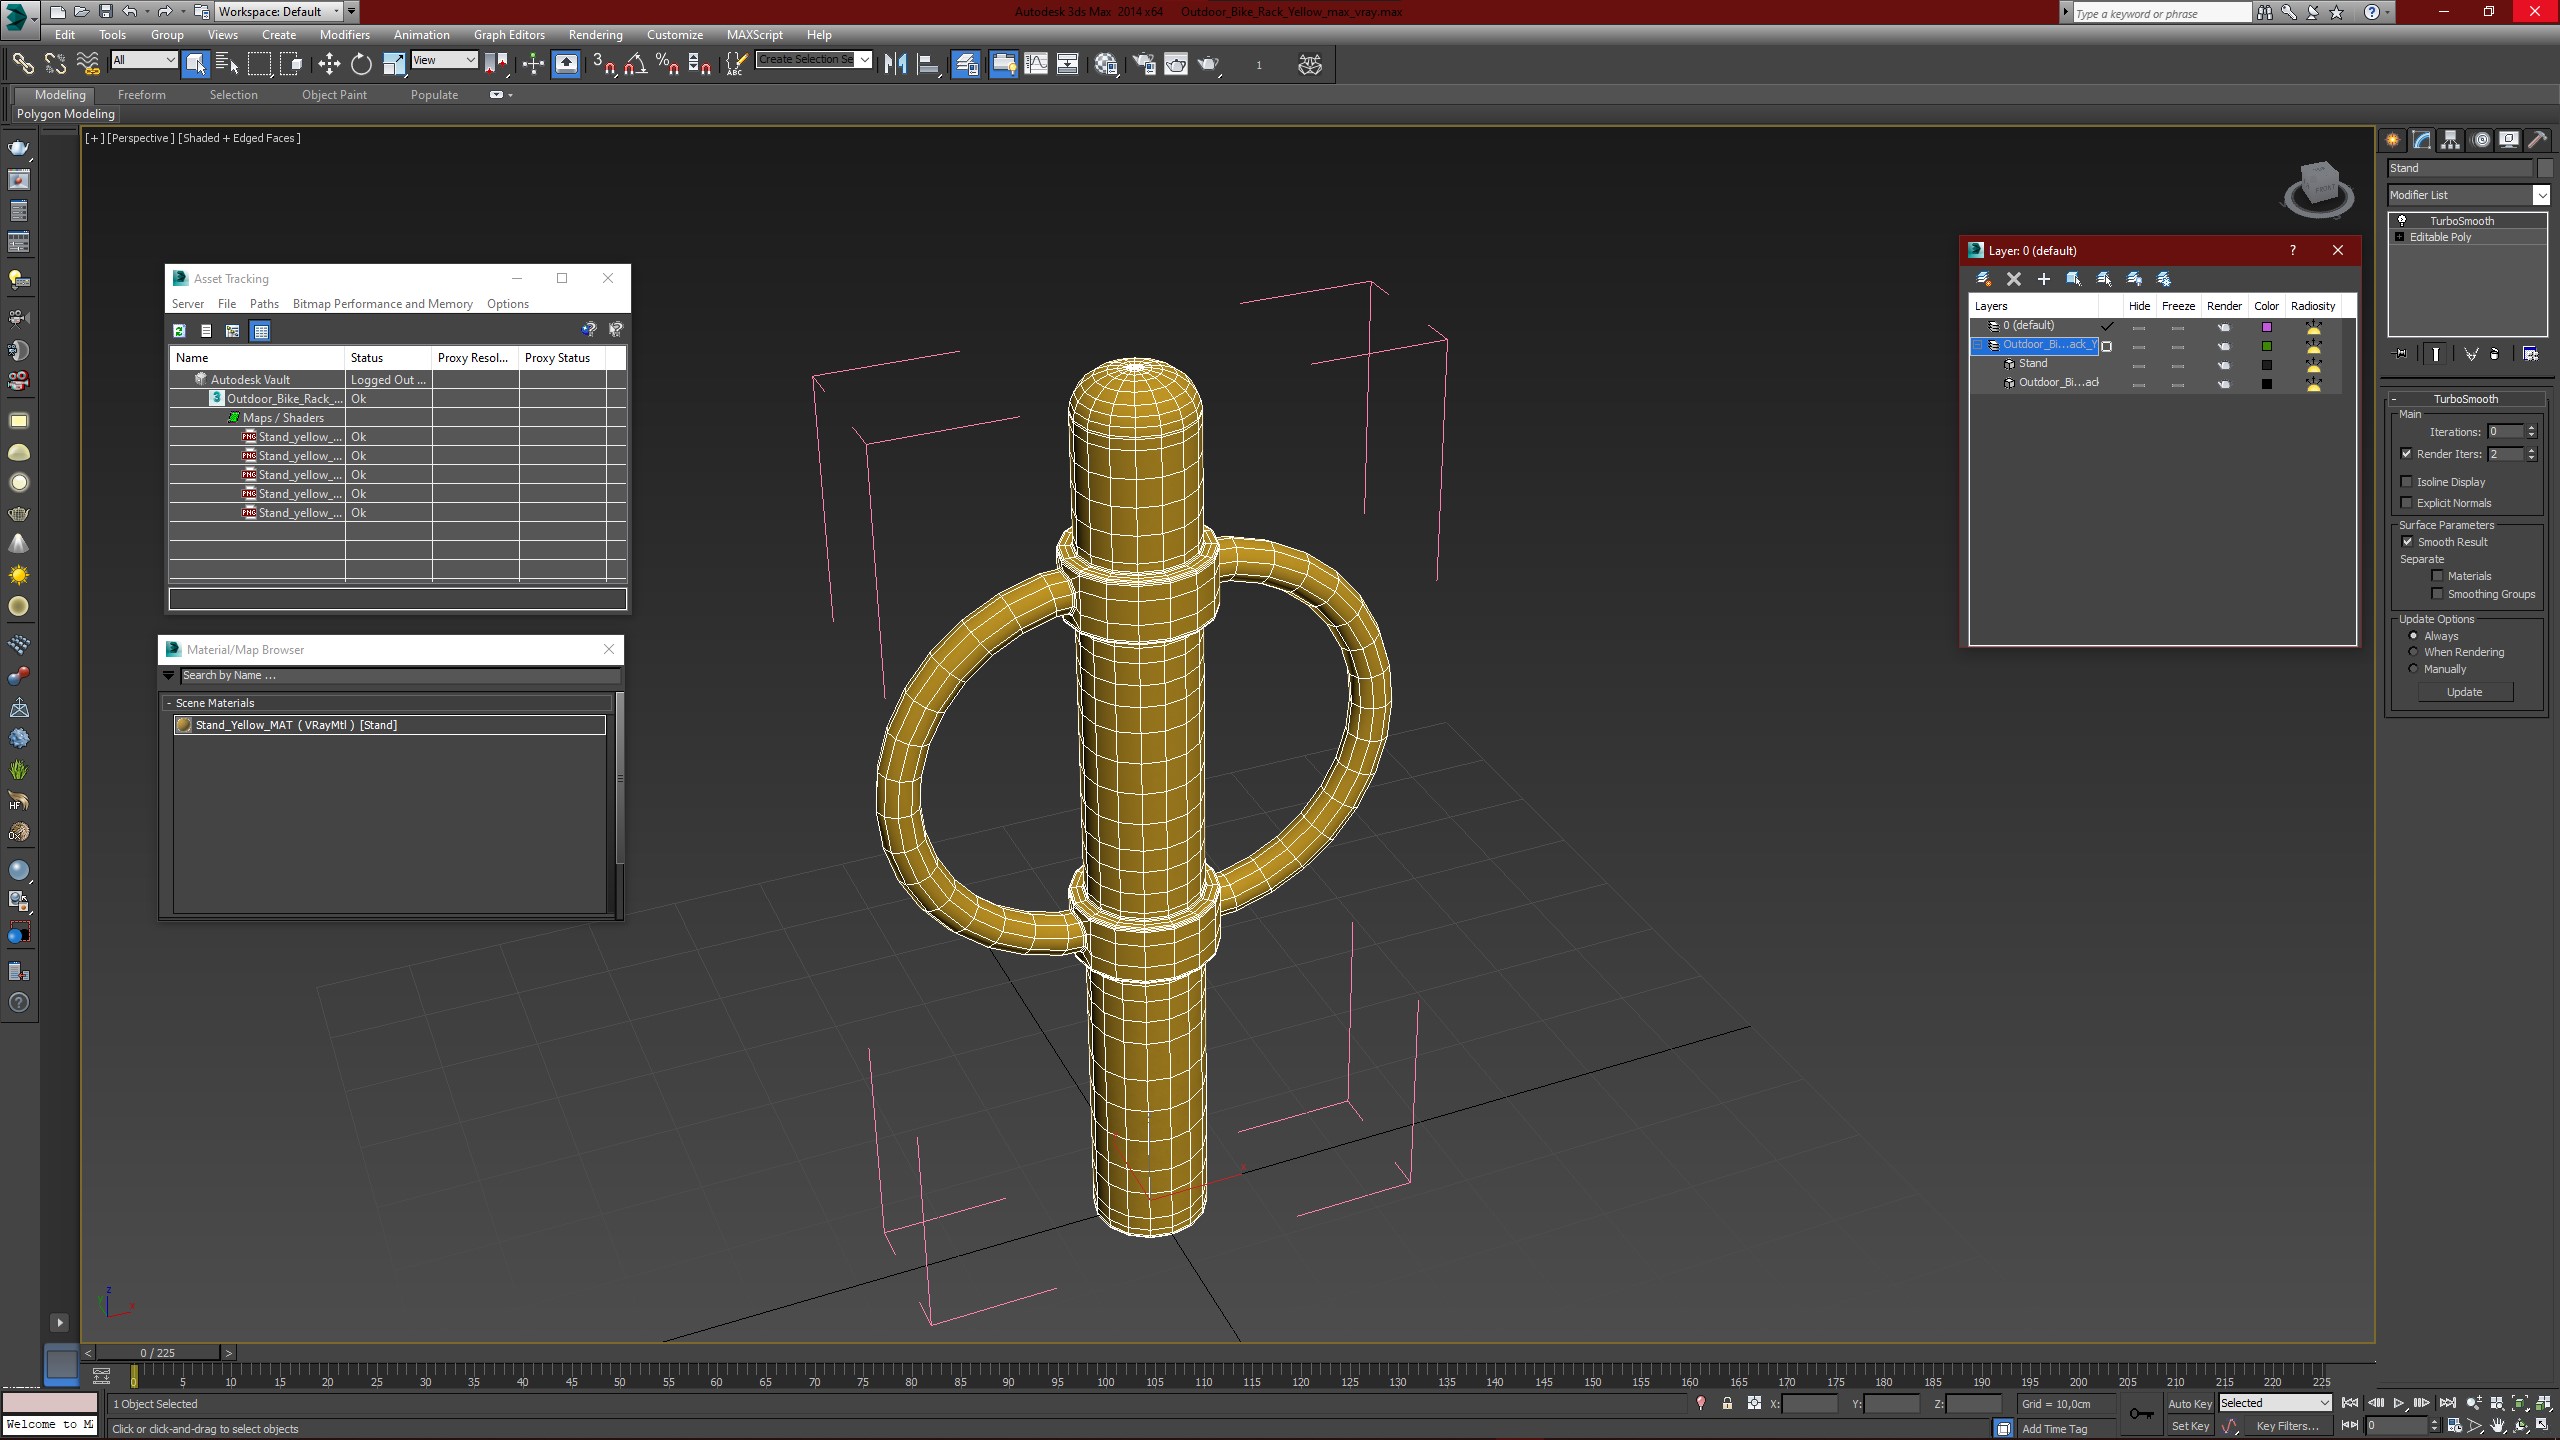
Task: Switch to the Freeform ribbon tab
Action: tap(141, 95)
